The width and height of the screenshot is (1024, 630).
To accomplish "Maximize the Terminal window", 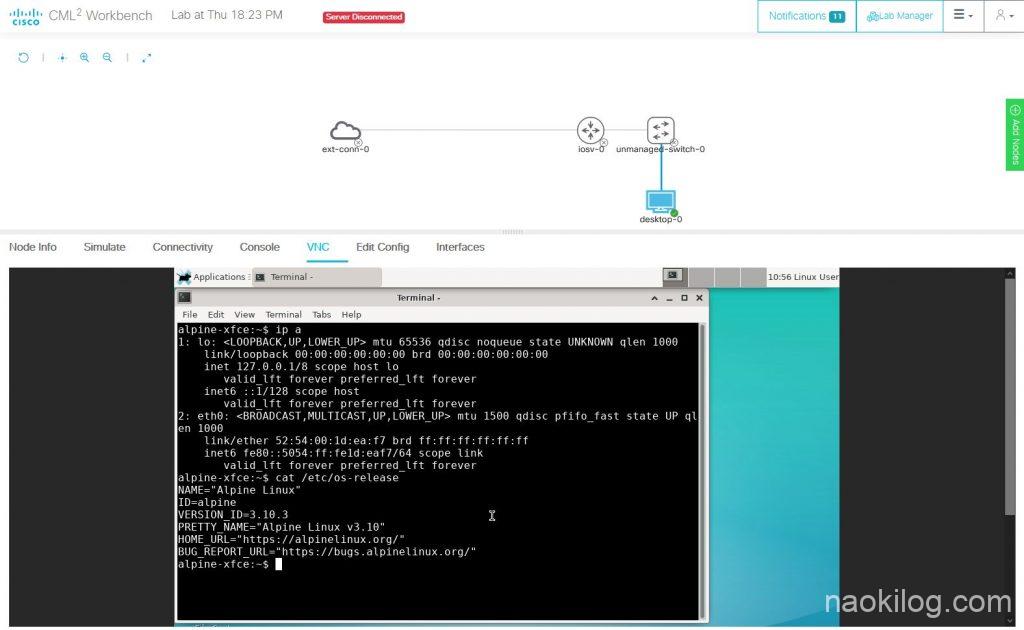I will pos(684,298).
